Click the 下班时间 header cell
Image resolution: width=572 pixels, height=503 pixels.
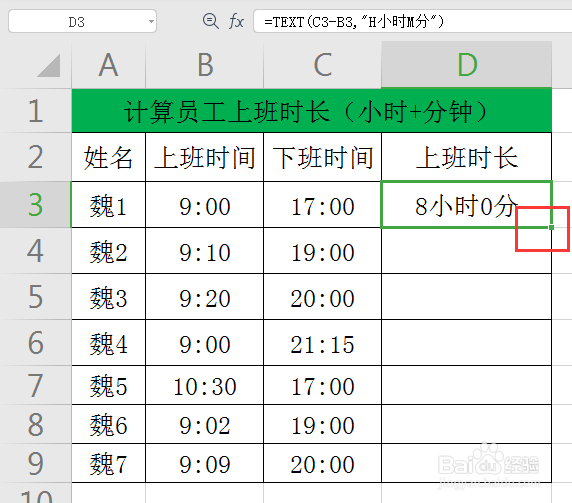(x=322, y=157)
